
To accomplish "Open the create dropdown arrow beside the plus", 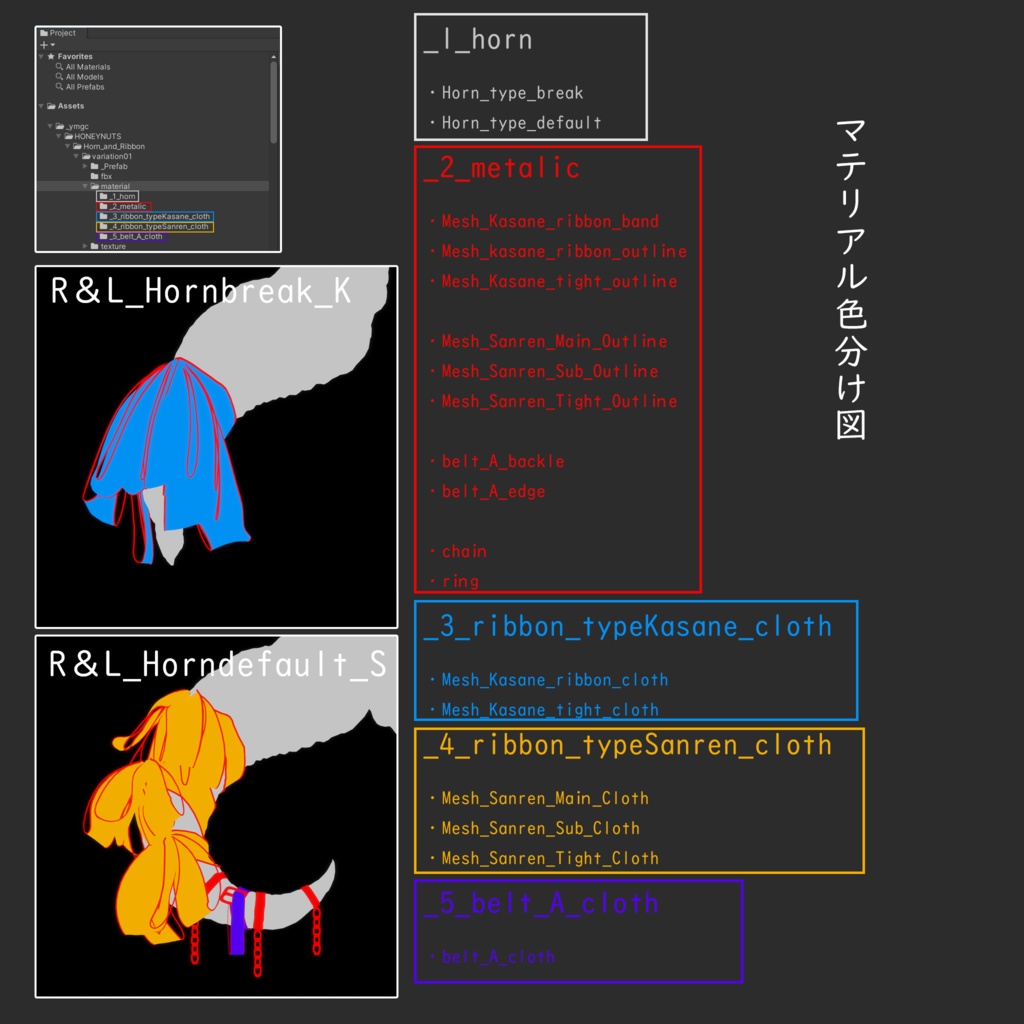I will [x=52, y=45].
